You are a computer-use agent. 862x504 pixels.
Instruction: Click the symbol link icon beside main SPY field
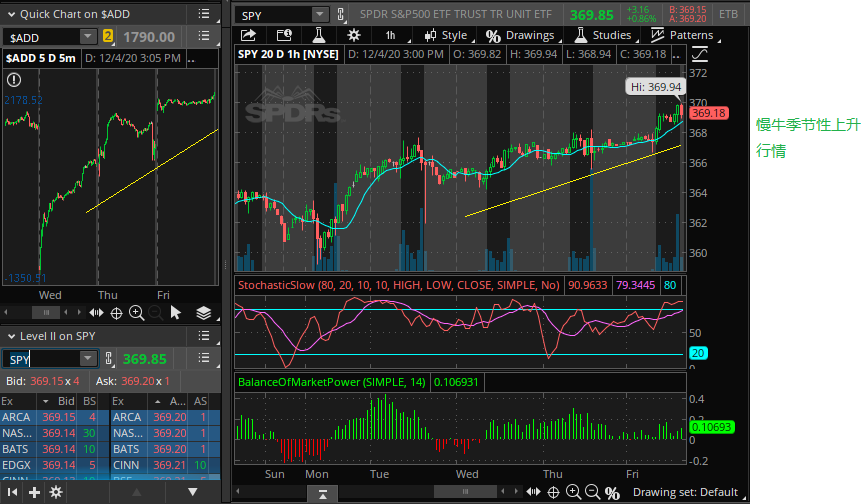341,14
